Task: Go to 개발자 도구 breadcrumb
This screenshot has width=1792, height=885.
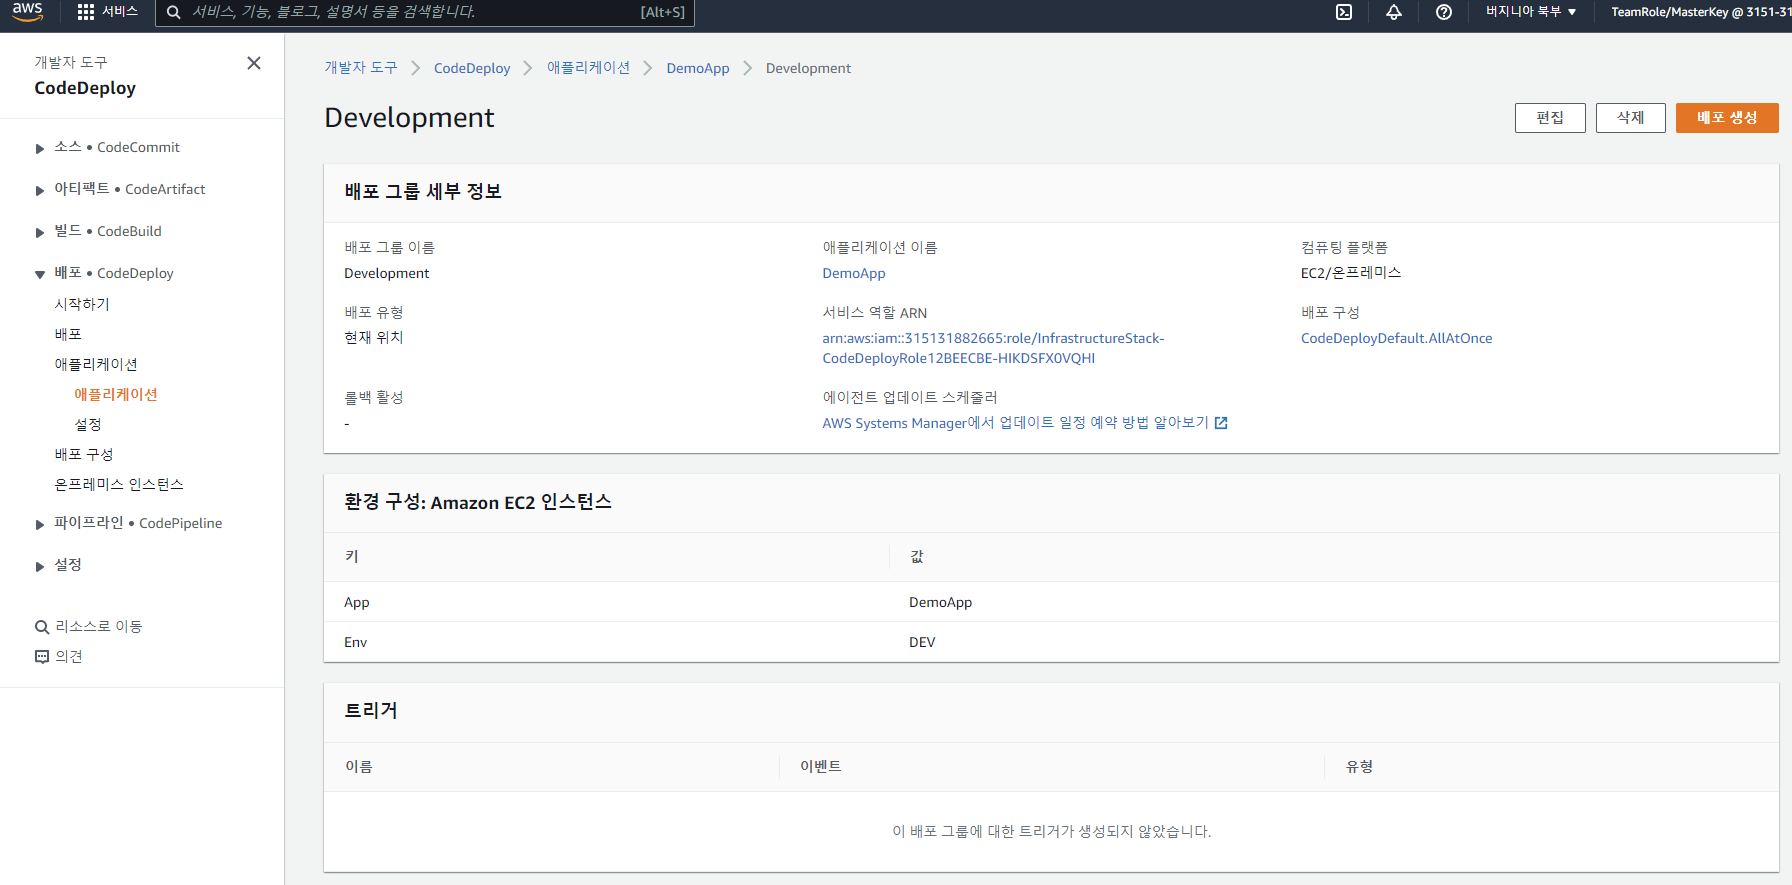Action: tap(361, 68)
